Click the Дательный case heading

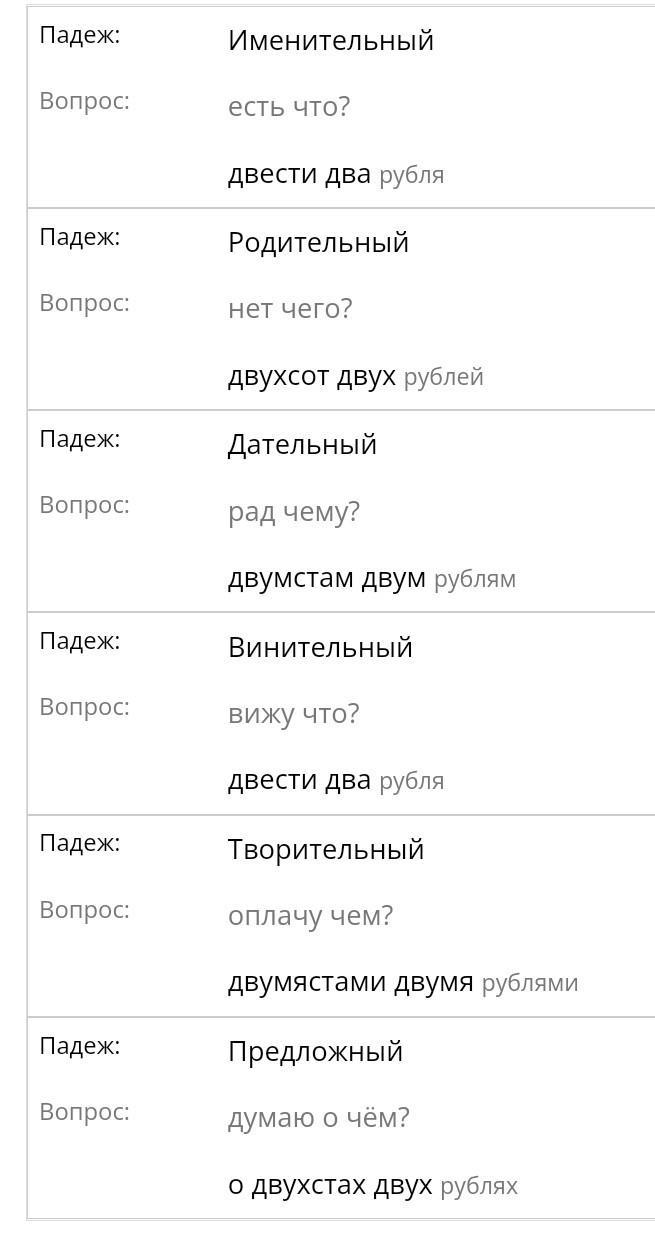(302, 445)
